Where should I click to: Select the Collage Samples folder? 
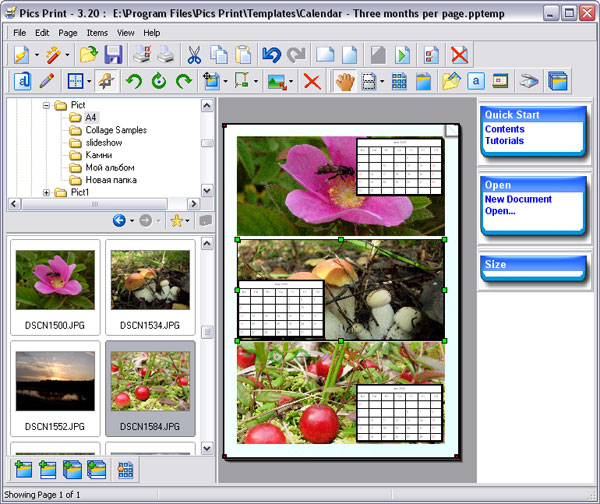(115, 130)
